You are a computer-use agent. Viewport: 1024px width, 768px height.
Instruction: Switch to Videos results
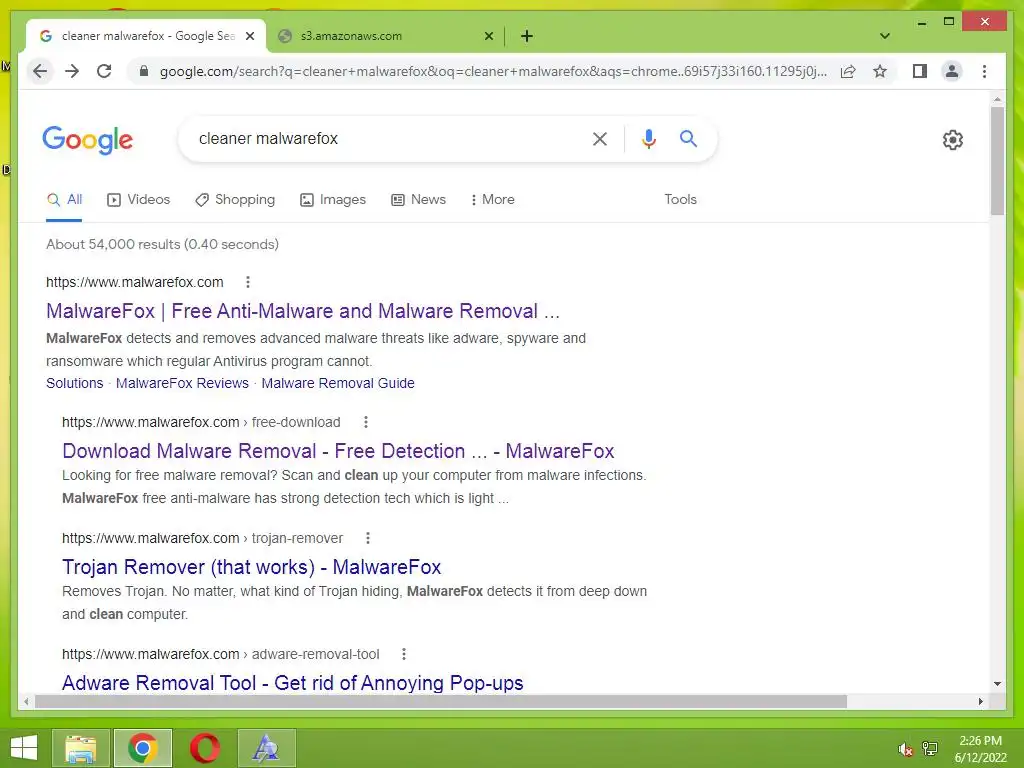point(138,200)
